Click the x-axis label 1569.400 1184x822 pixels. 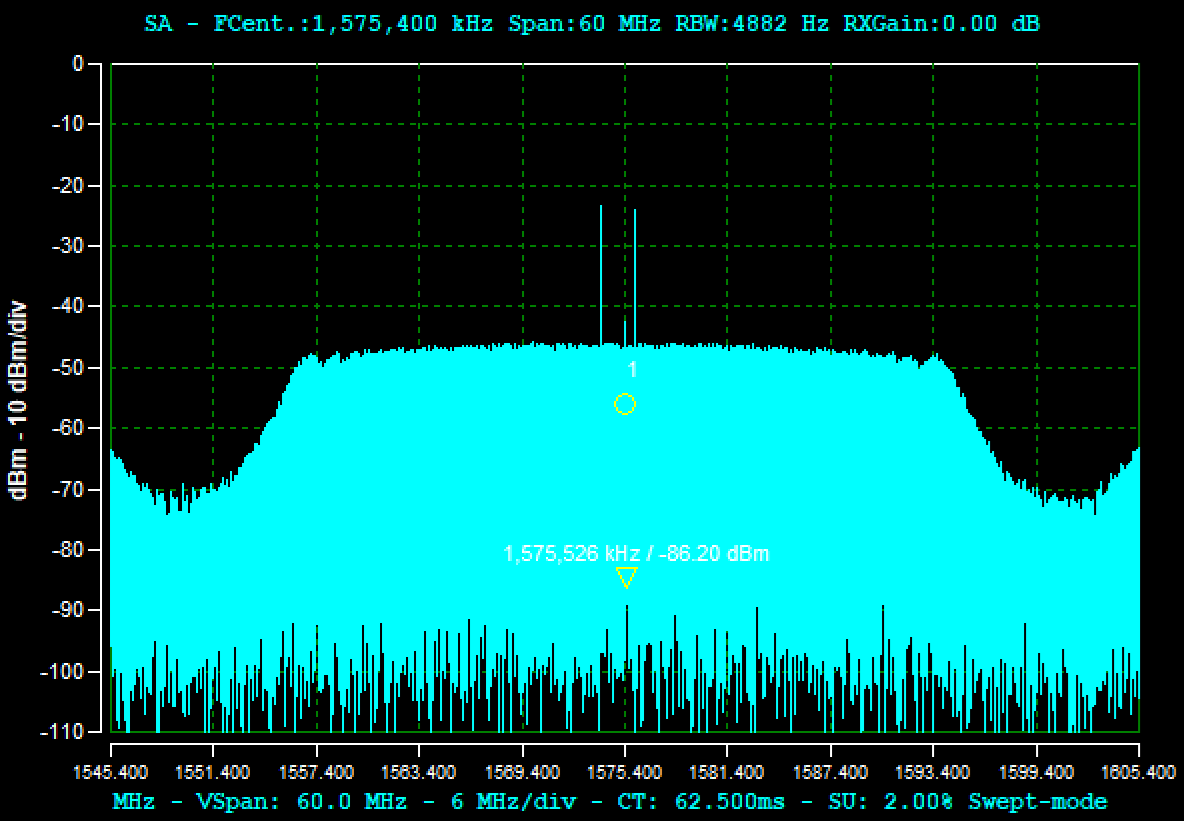click(x=522, y=772)
